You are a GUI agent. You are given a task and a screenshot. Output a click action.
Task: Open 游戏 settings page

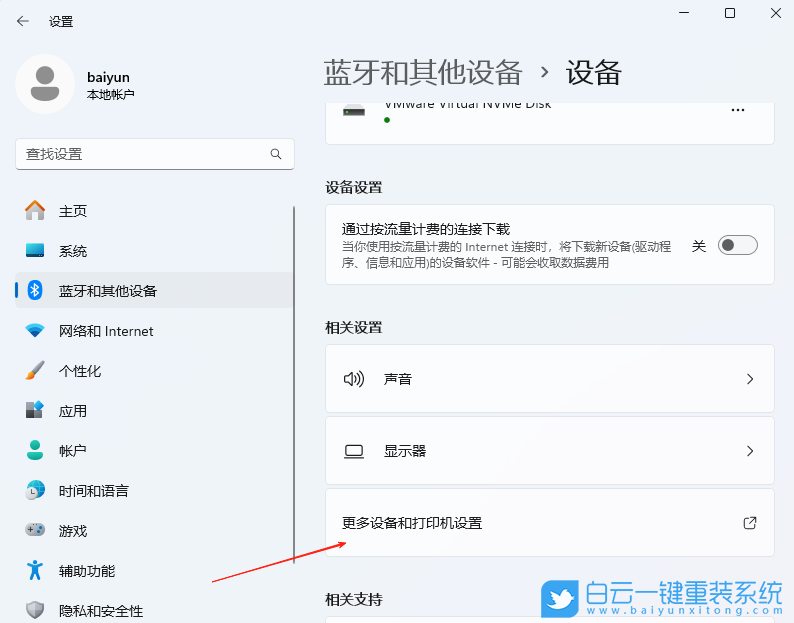coord(154,530)
